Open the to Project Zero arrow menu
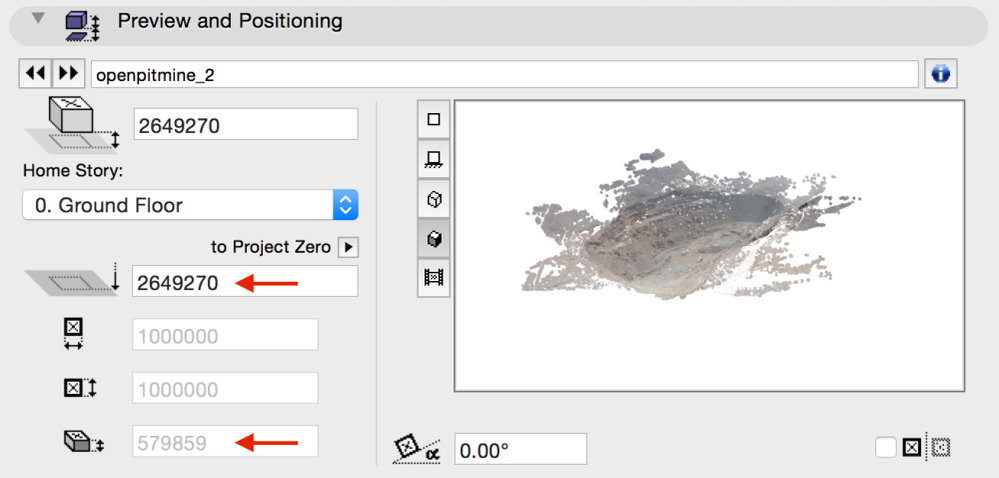 coord(348,246)
